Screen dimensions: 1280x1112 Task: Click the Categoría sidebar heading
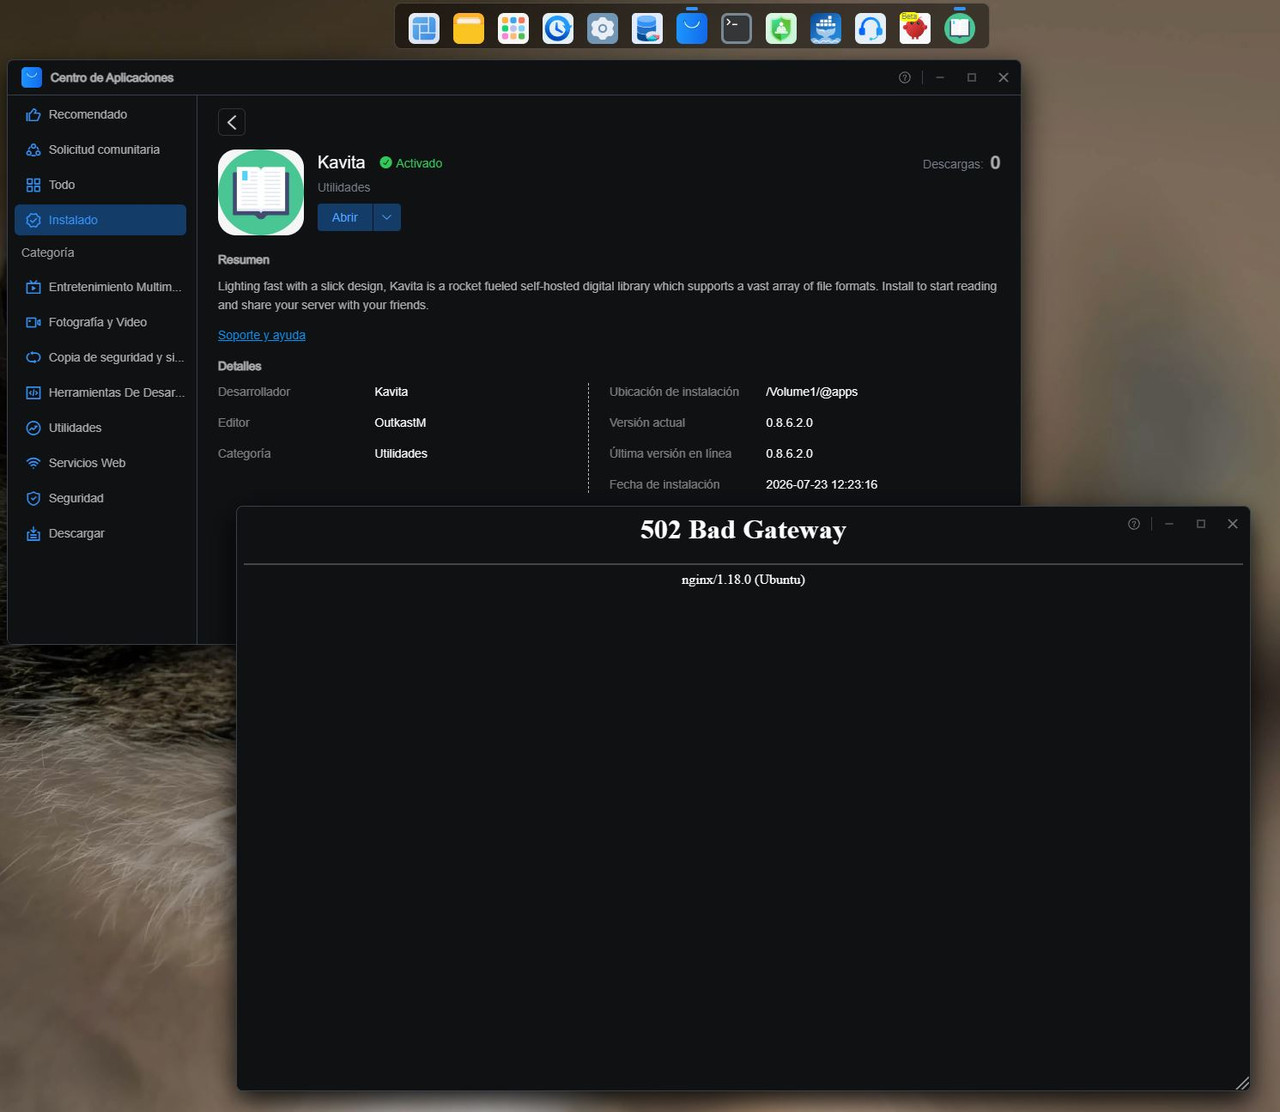point(48,253)
